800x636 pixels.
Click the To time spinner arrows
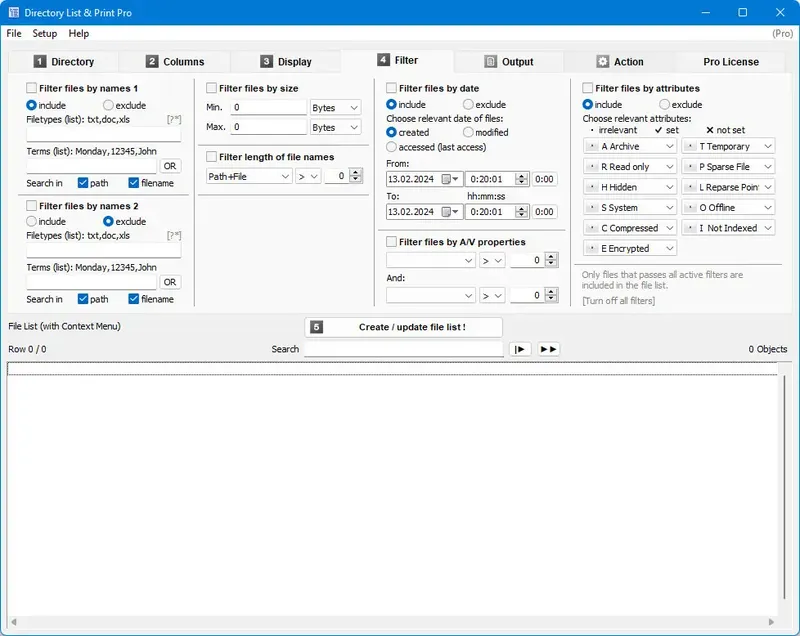[521, 212]
